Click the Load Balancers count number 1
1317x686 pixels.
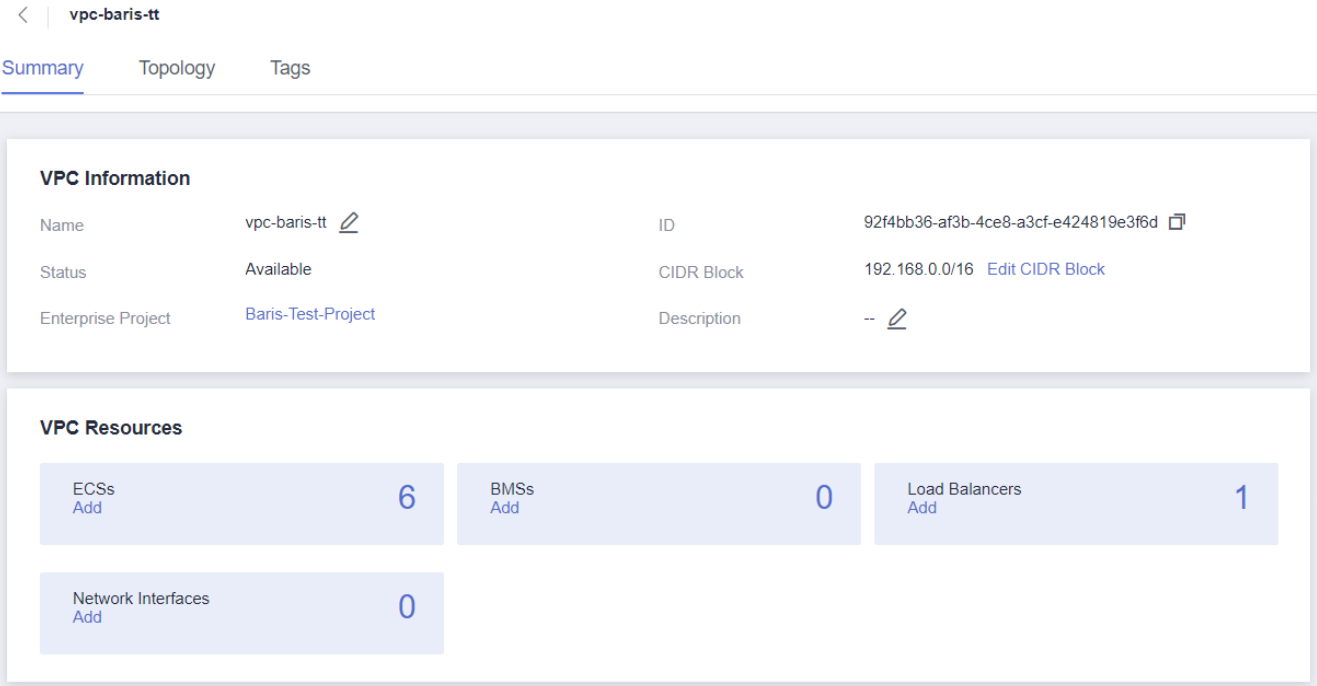pos(1241,498)
